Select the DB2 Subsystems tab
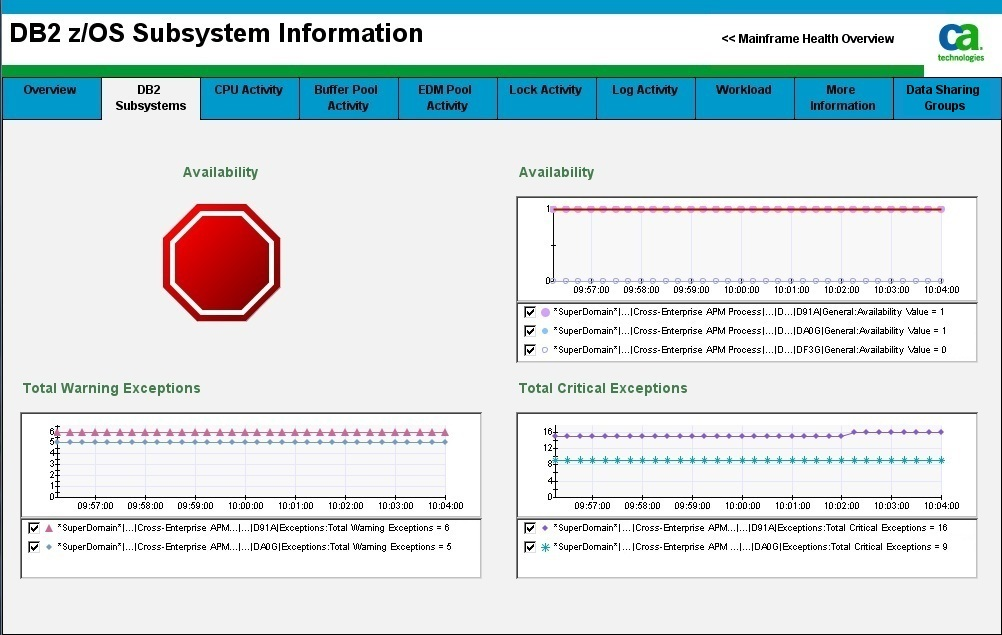The width and height of the screenshot is (1002, 635). click(x=151, y=98)
